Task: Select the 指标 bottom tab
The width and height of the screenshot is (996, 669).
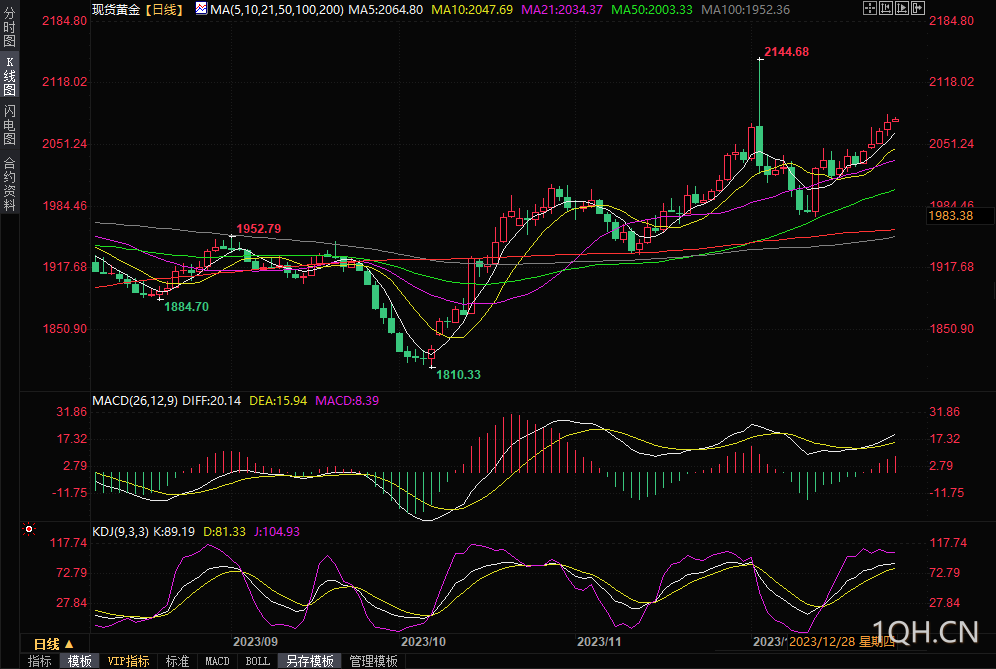Action: (x=40, y=661)
